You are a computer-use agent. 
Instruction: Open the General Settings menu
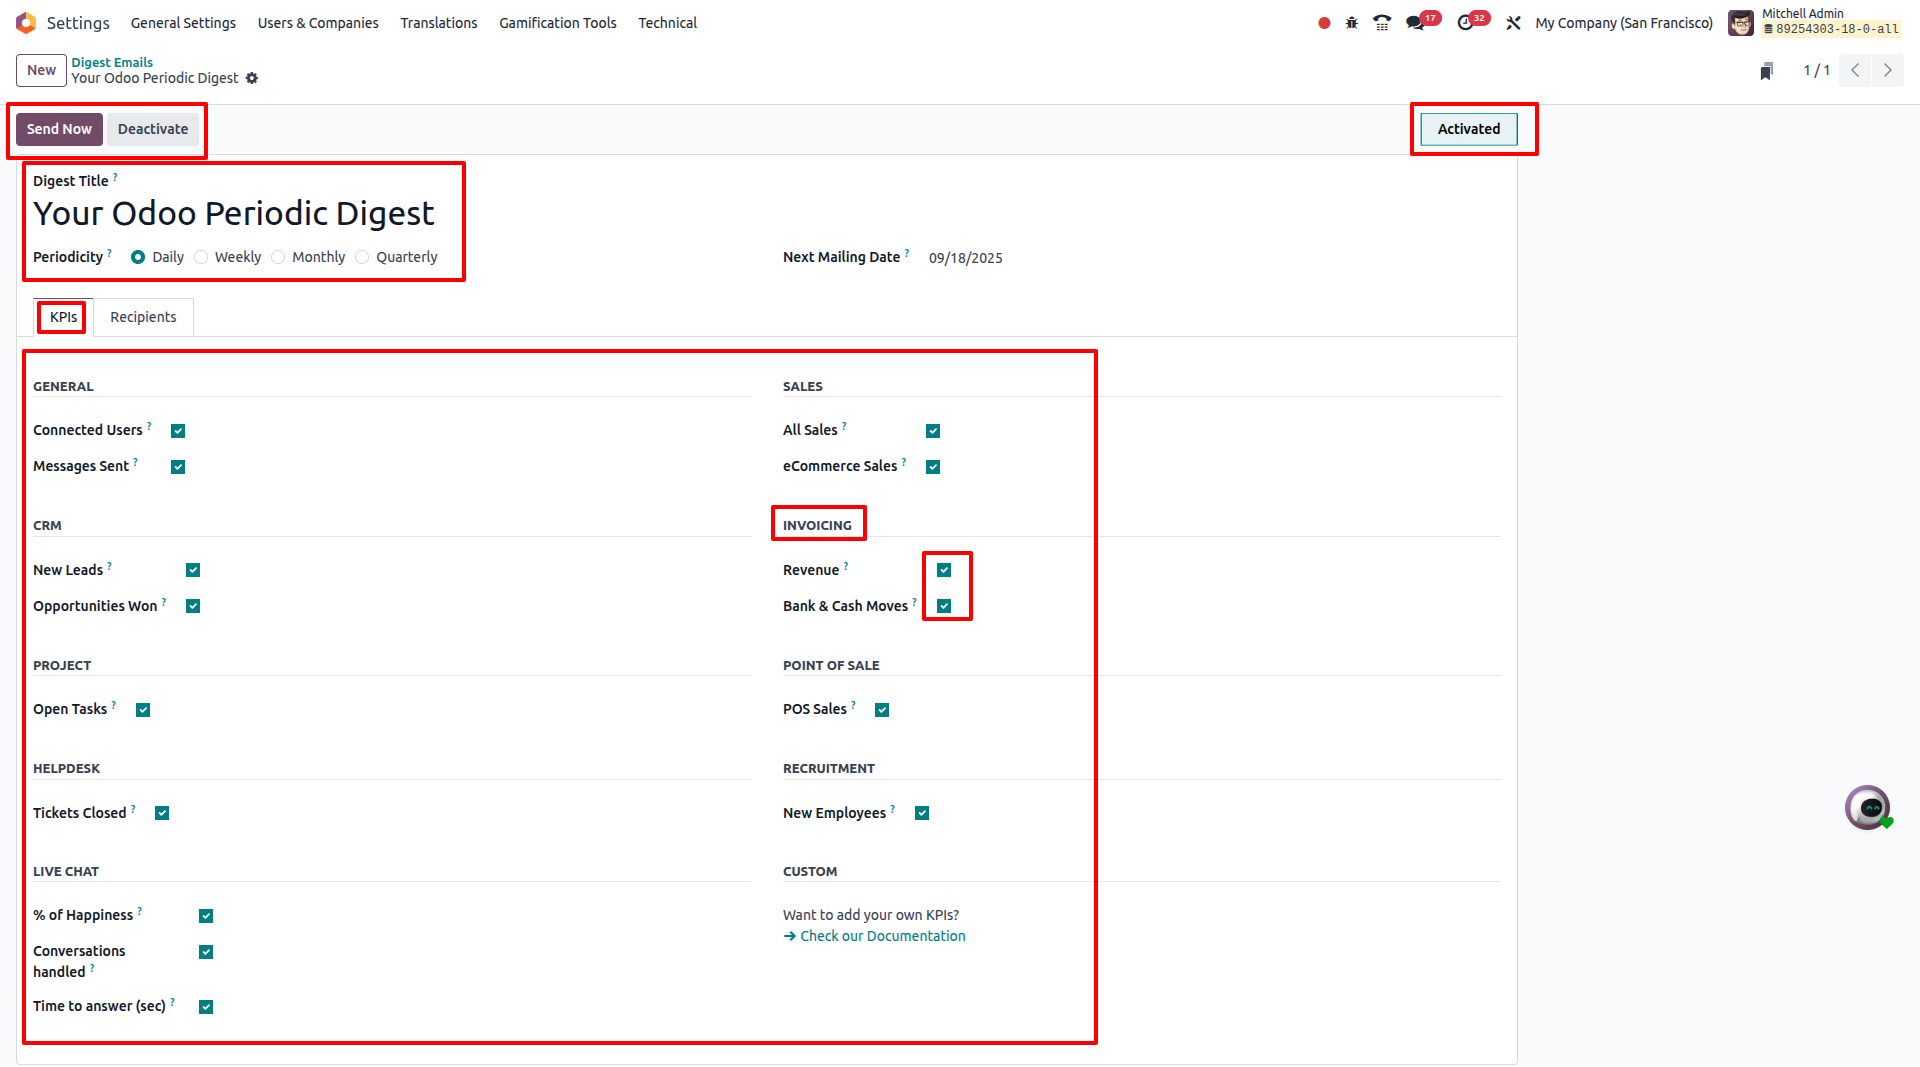click(183, 23)
